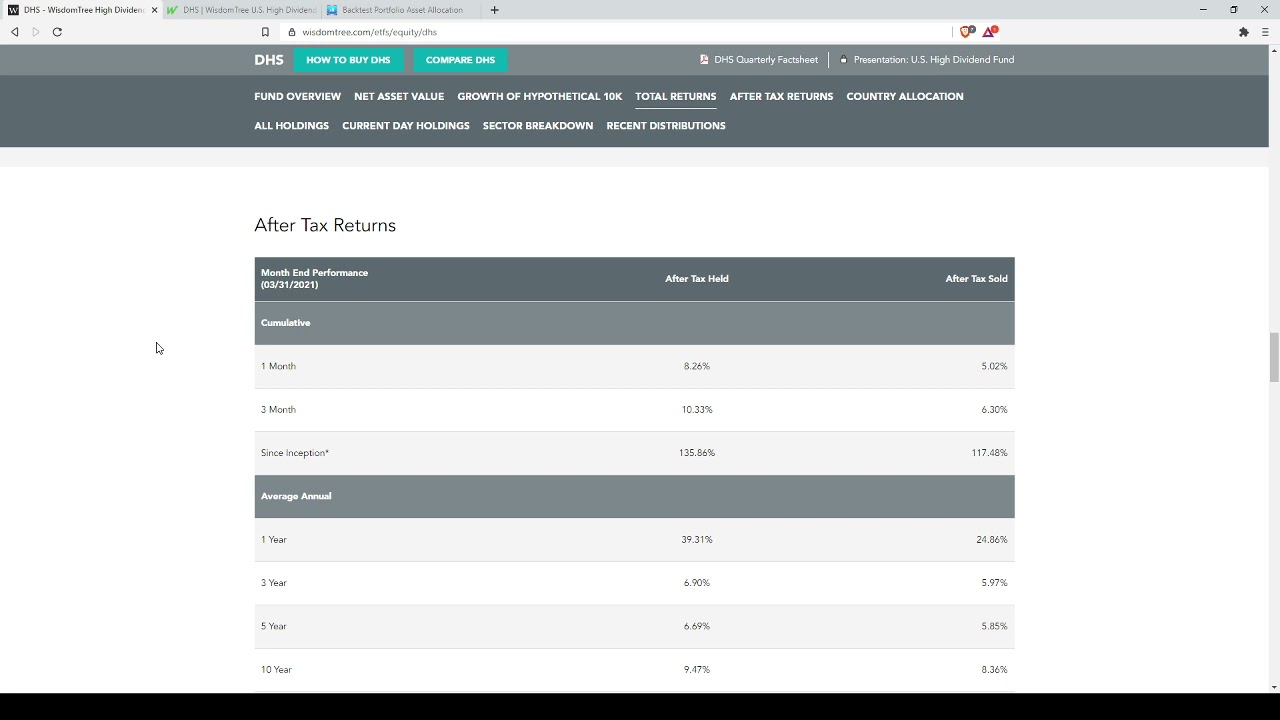The height and width of the screenshot is (720, 1280).
Task: Click the 6.90% value
Action: [697, 583]
